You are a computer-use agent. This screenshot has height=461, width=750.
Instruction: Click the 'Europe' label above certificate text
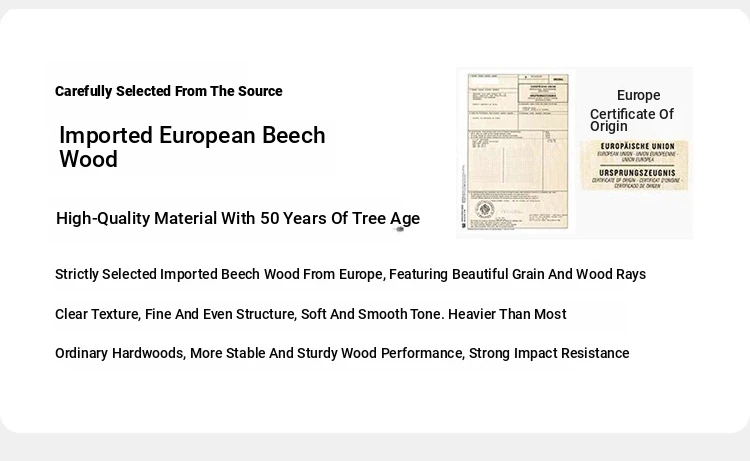639,95
